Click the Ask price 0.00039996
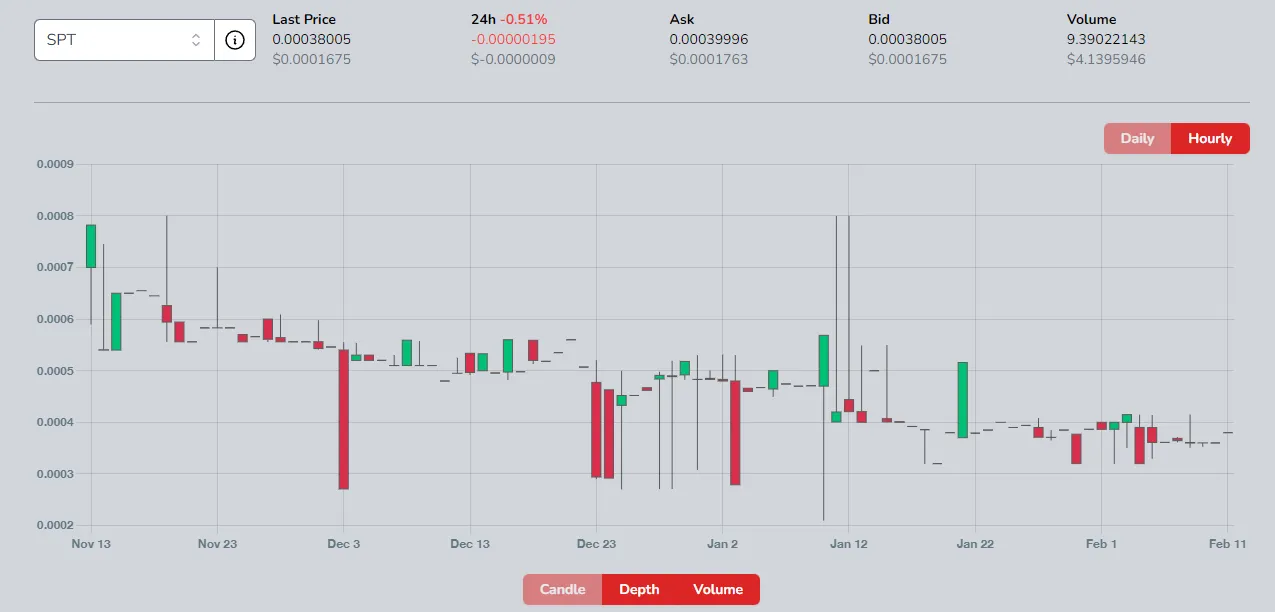Image resolution: width=1275 pixels, height=612 pixels. [x=709, y=39]
